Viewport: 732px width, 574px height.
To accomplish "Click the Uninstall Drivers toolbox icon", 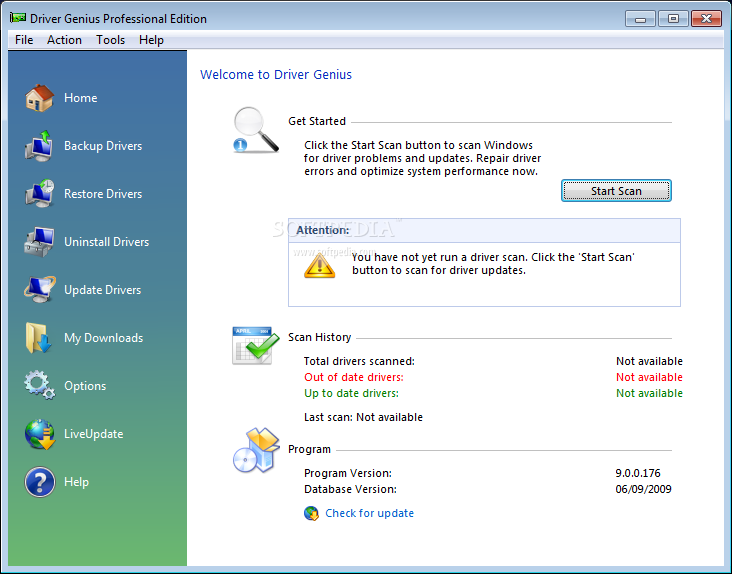I will pyautogui.click(x=39, y=242).
